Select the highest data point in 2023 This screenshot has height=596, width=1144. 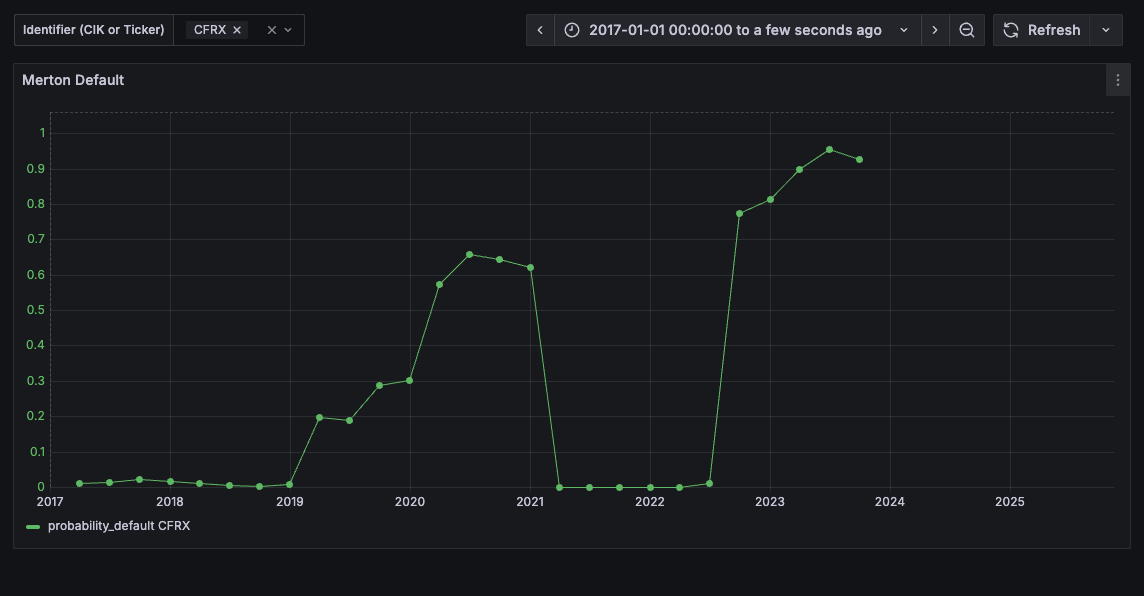pos(829,150)
